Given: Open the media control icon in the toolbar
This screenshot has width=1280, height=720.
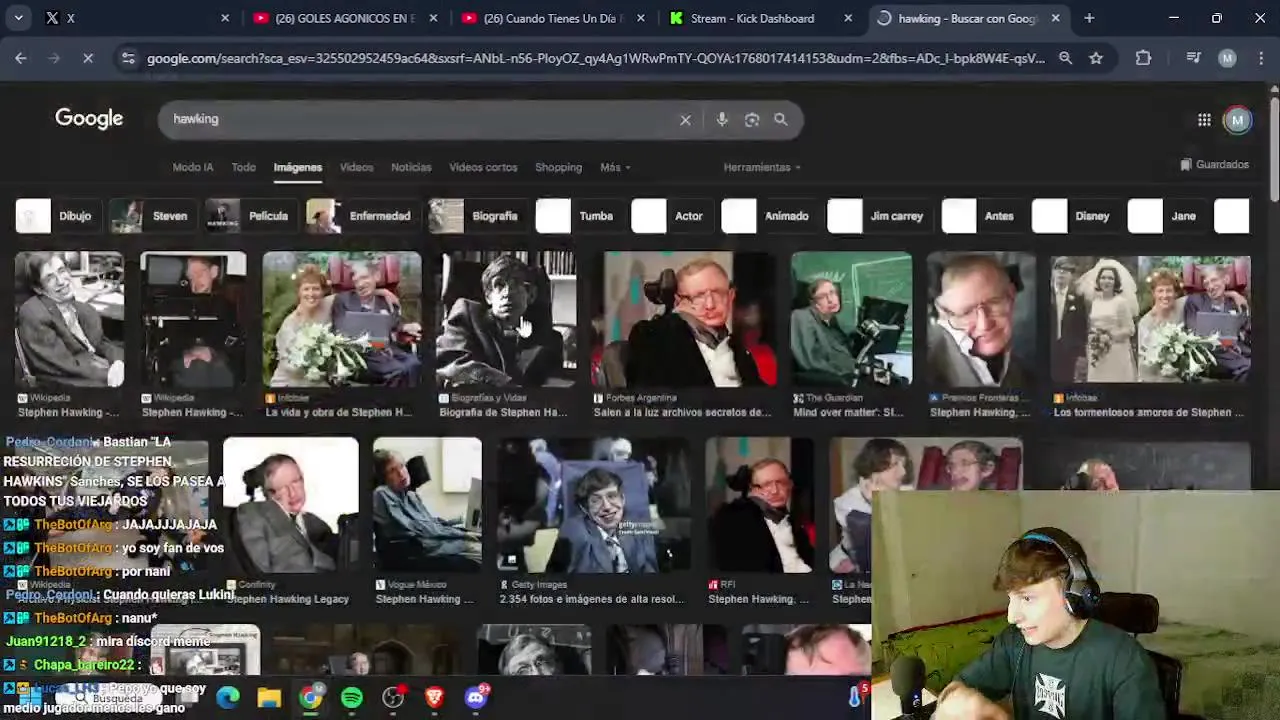Looking at the screenshot, I should click(x=1193, y=58).
